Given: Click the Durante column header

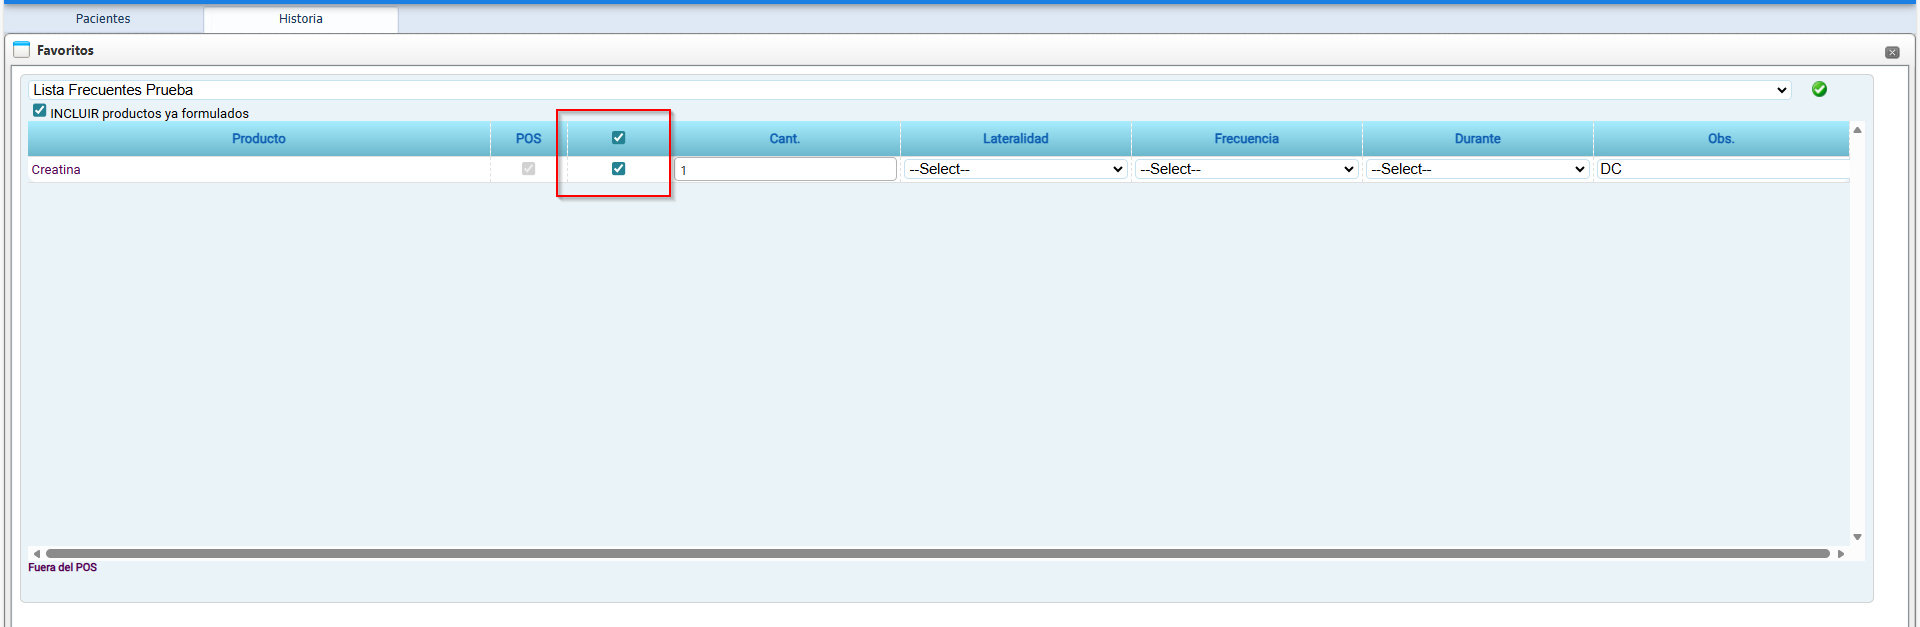Looking at the screenshot, I should (1478, 139).
